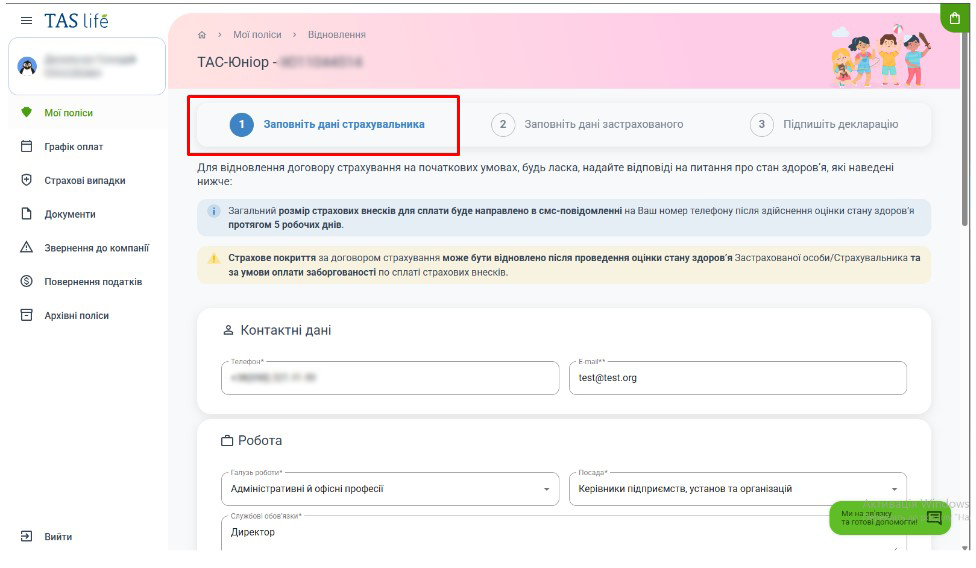Open the hamburger menu icon
The width and height of the screenshot is (976, 568).
point(26,21)
